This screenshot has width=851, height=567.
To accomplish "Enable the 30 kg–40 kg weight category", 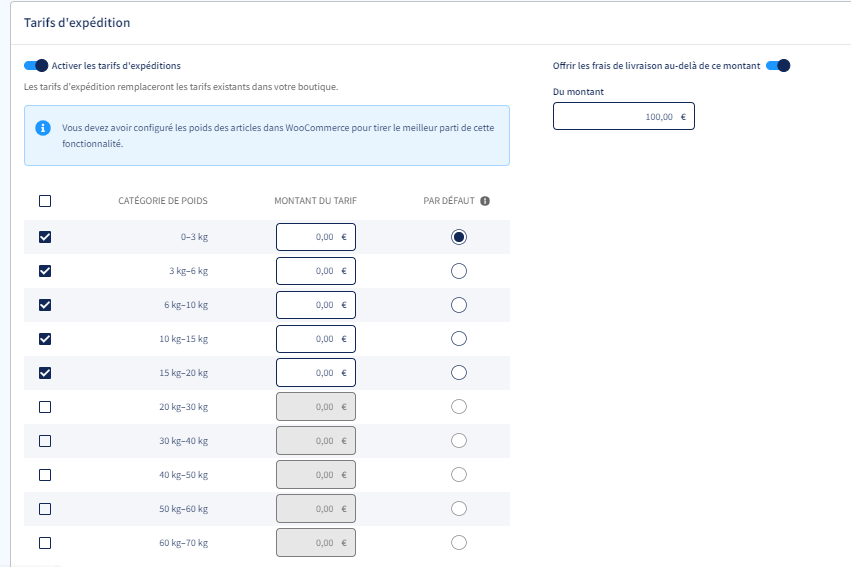I will 45,441.
